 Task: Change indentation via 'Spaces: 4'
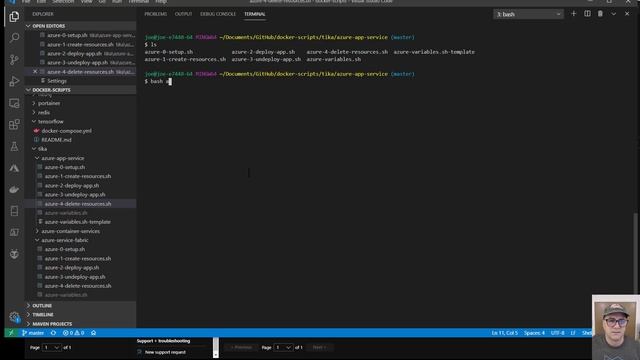point(534,333)
